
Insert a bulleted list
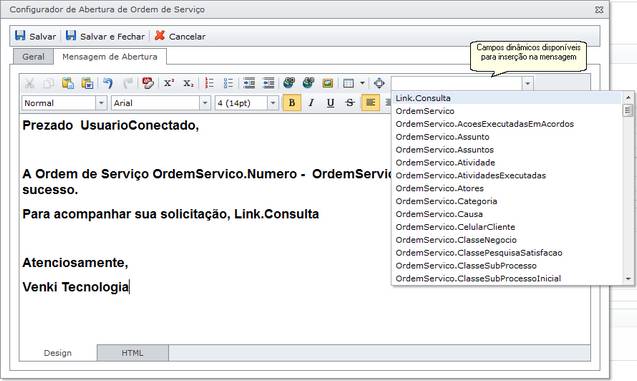229,83
